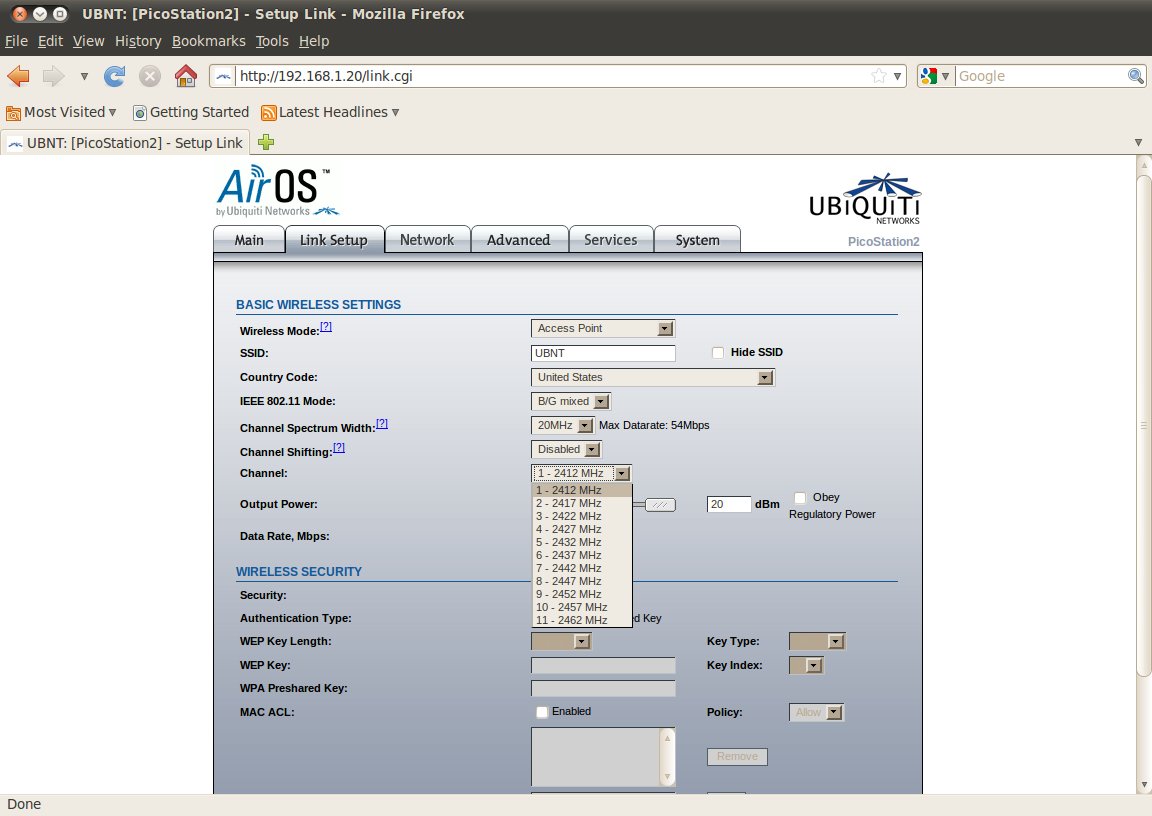The width and height of the screenshot is (1152, 816).
Task: Click the Stop loading icon
Action: tap(150, 76)
